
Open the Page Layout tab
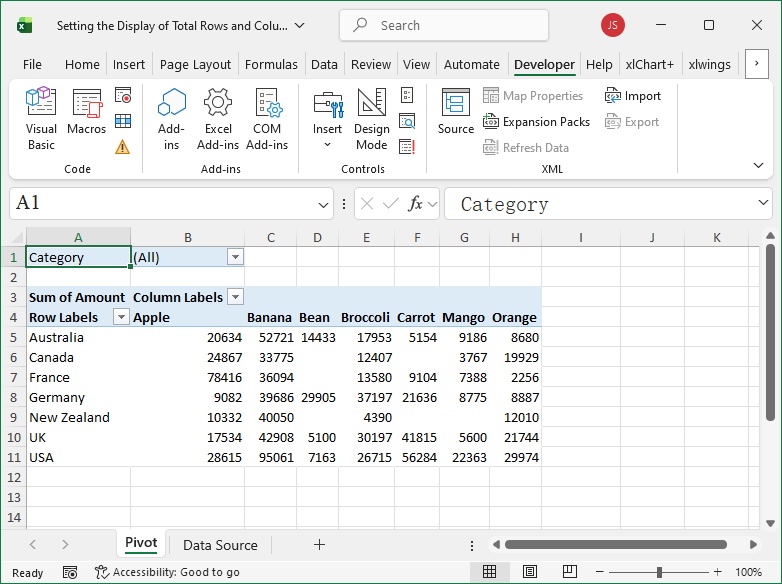[x=196, y=64]
